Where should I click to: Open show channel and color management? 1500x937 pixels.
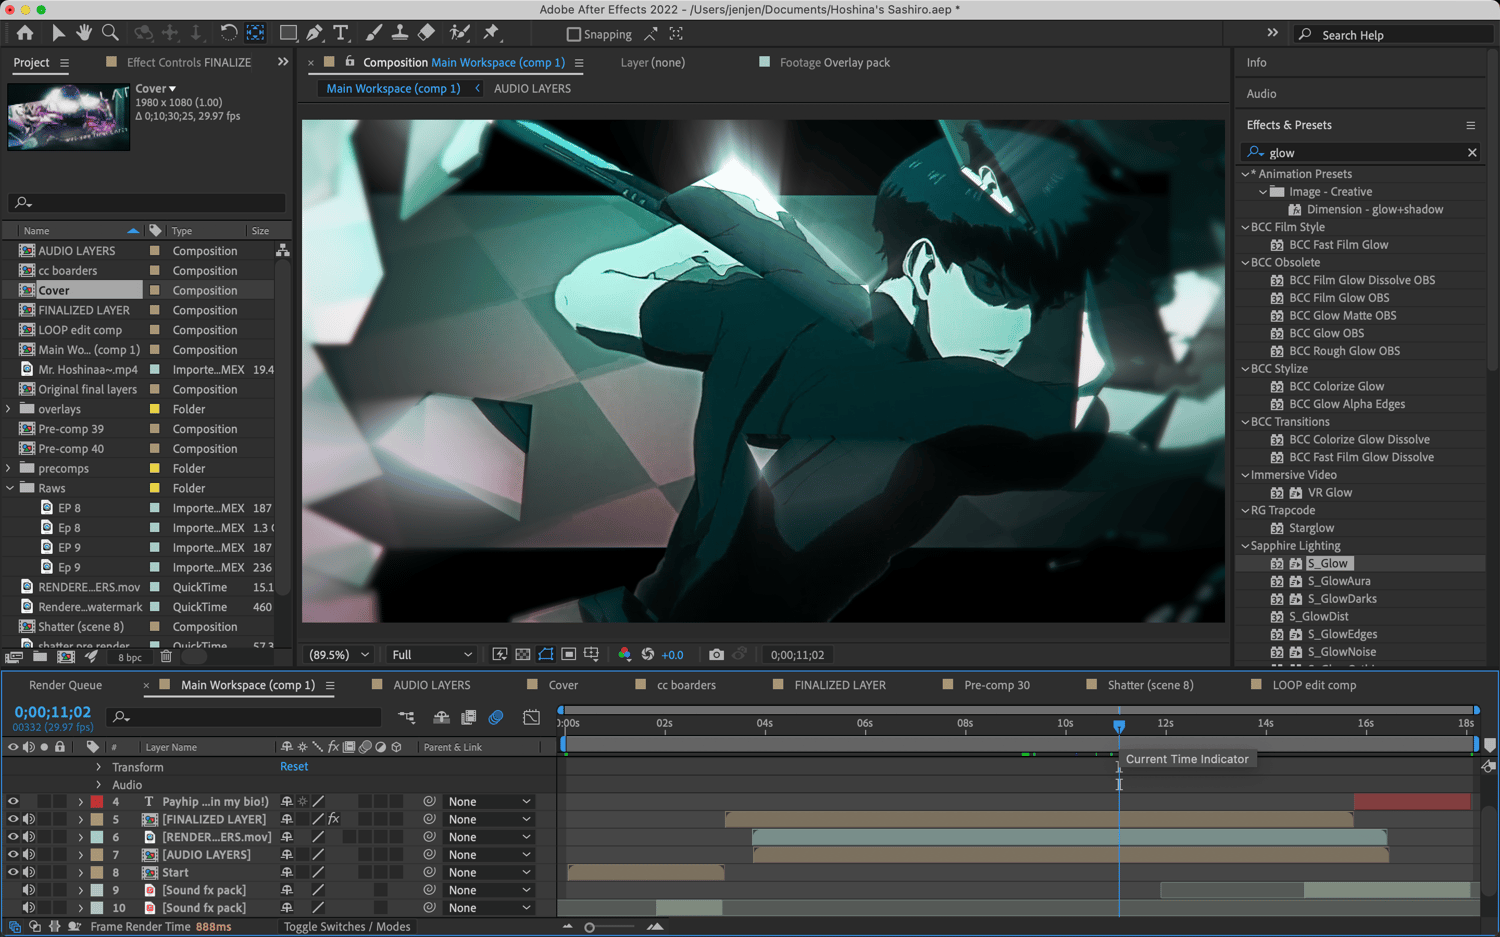[625, 655]
